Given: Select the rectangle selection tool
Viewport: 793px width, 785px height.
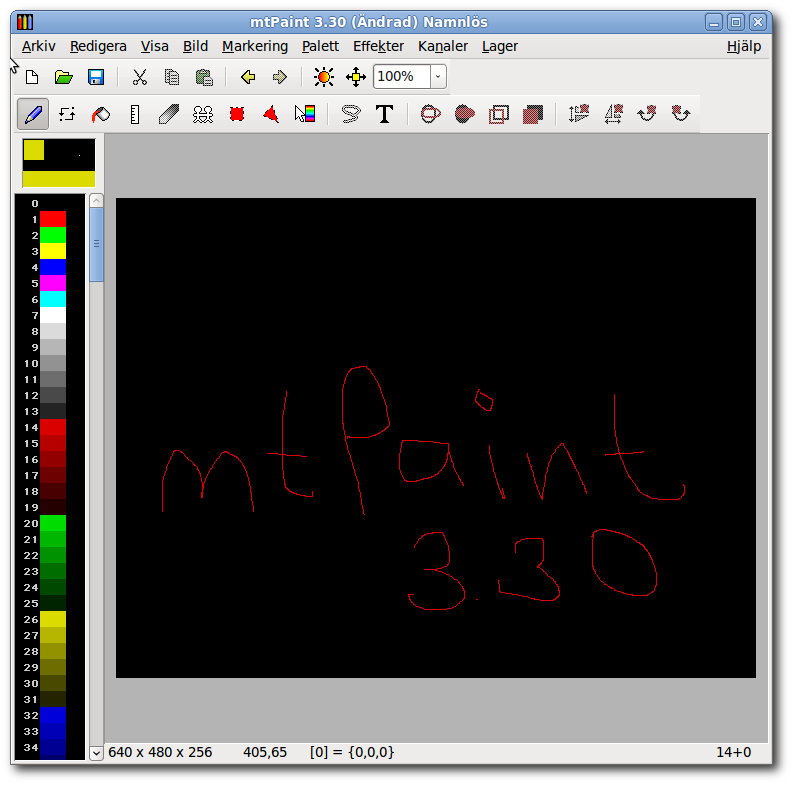Looking at the screenshot, I should [237, 114].
